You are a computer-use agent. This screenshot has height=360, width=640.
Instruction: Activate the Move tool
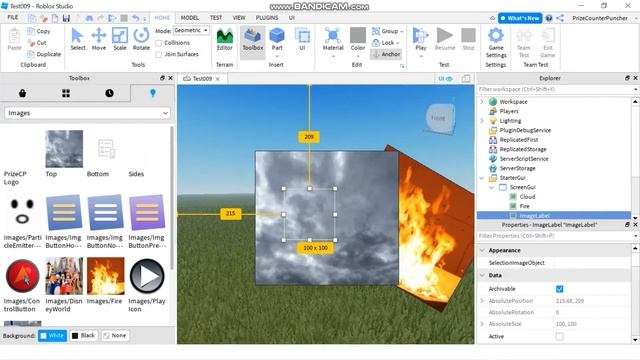coord(99,39)
